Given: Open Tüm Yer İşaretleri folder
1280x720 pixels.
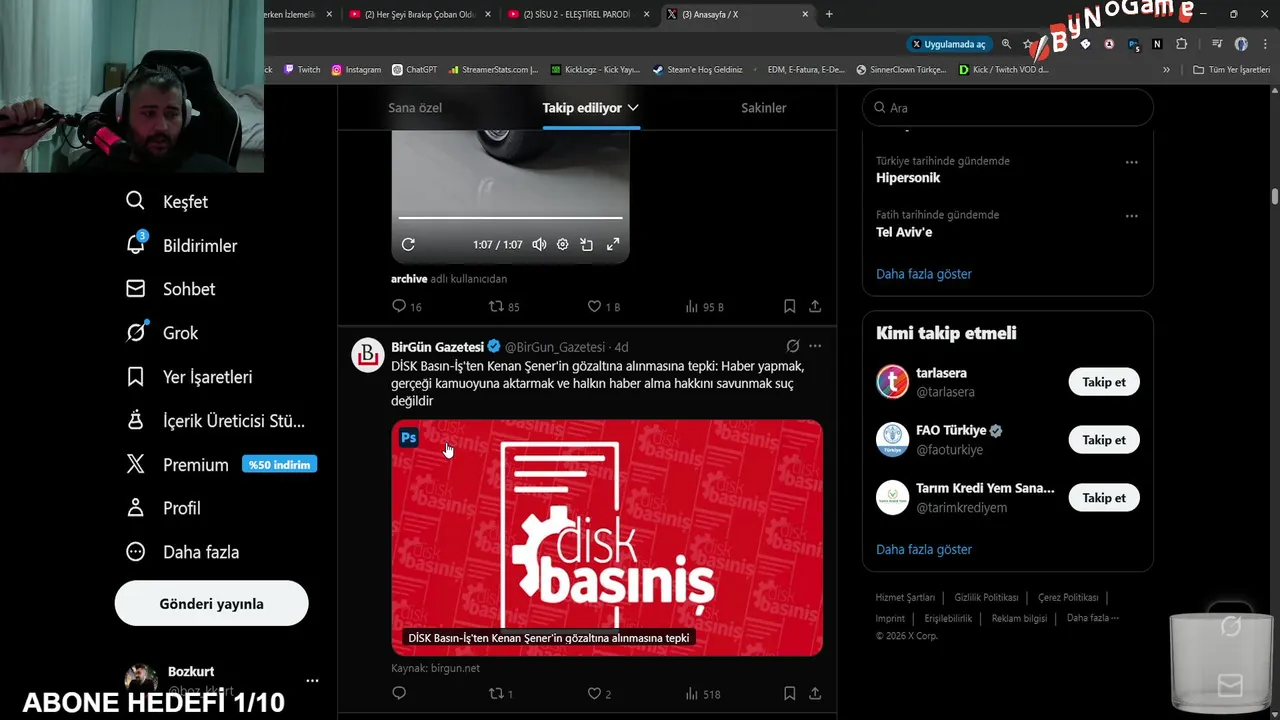Looking at the screenshot, I should pyautogui.click(x=1232, y=70).
